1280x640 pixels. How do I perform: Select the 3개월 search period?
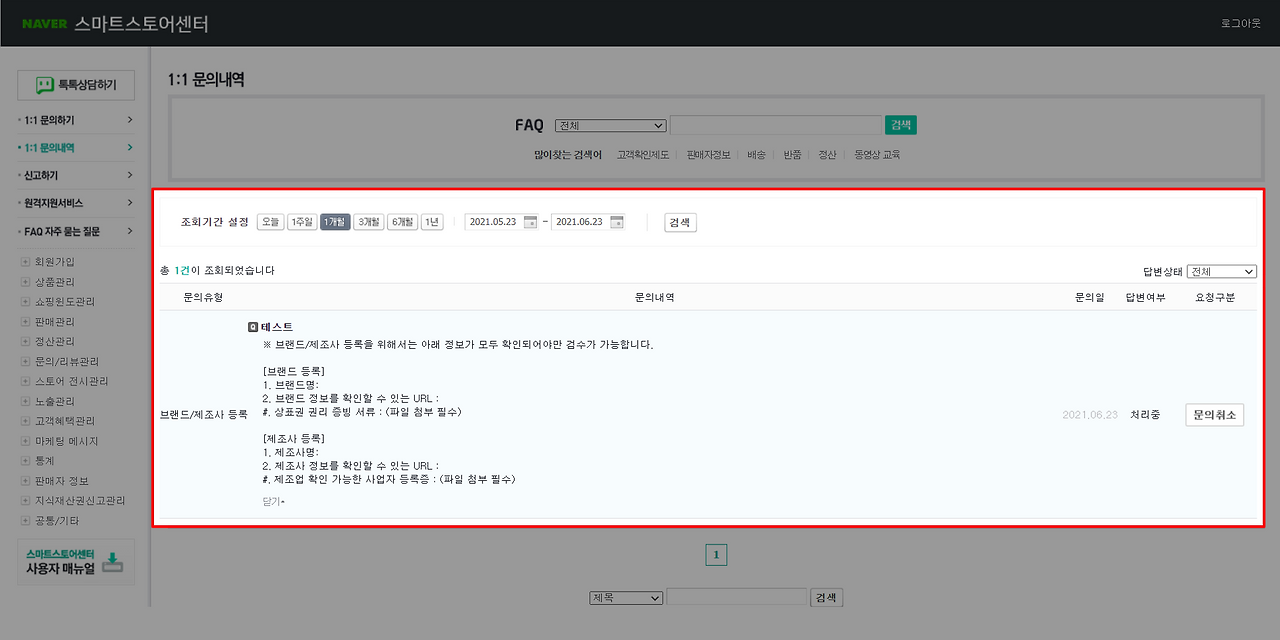(366, 222)
